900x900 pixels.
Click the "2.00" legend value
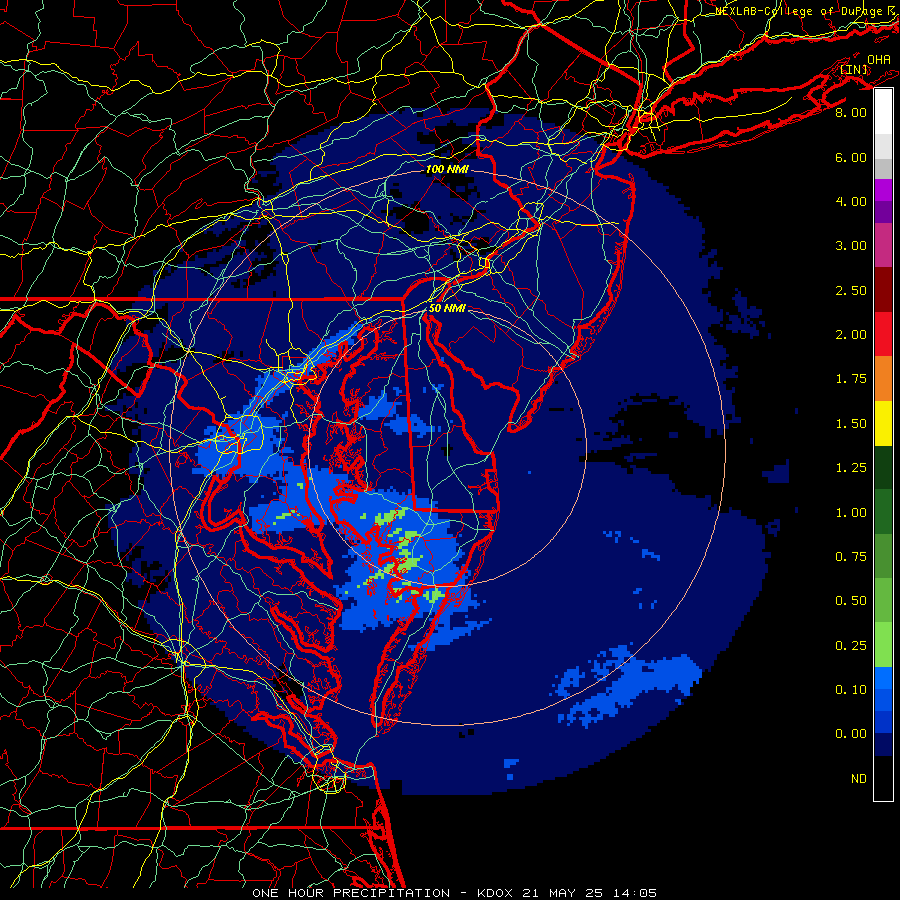coord(851,335)
